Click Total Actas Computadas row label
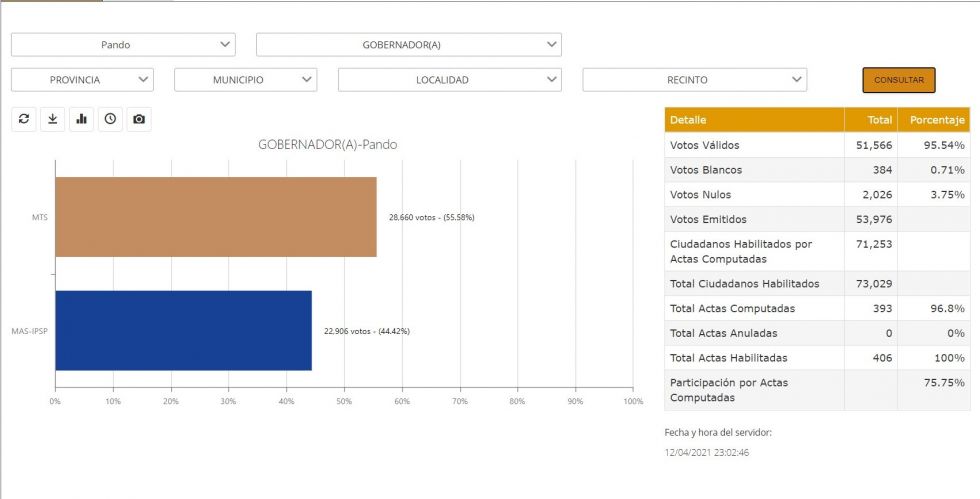The height and width of the screenshot is (499, 980). tap(732, 308)
